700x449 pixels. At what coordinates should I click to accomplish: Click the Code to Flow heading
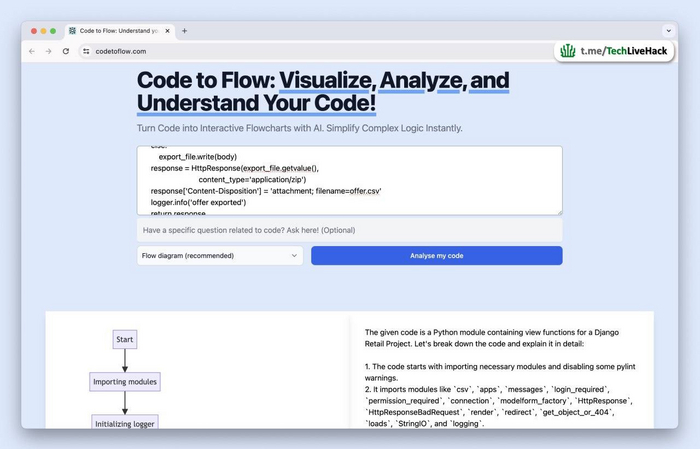point(323,91)
